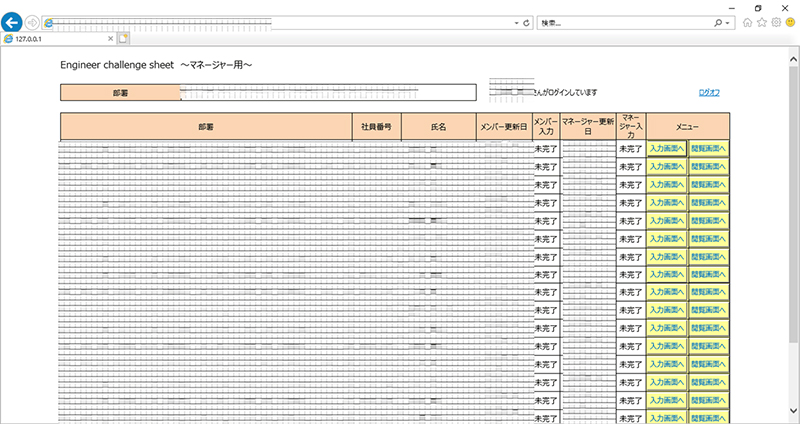Go back with the browser Back arrow
The width and height of the screenshot is (800, 424).
[12, 22]
